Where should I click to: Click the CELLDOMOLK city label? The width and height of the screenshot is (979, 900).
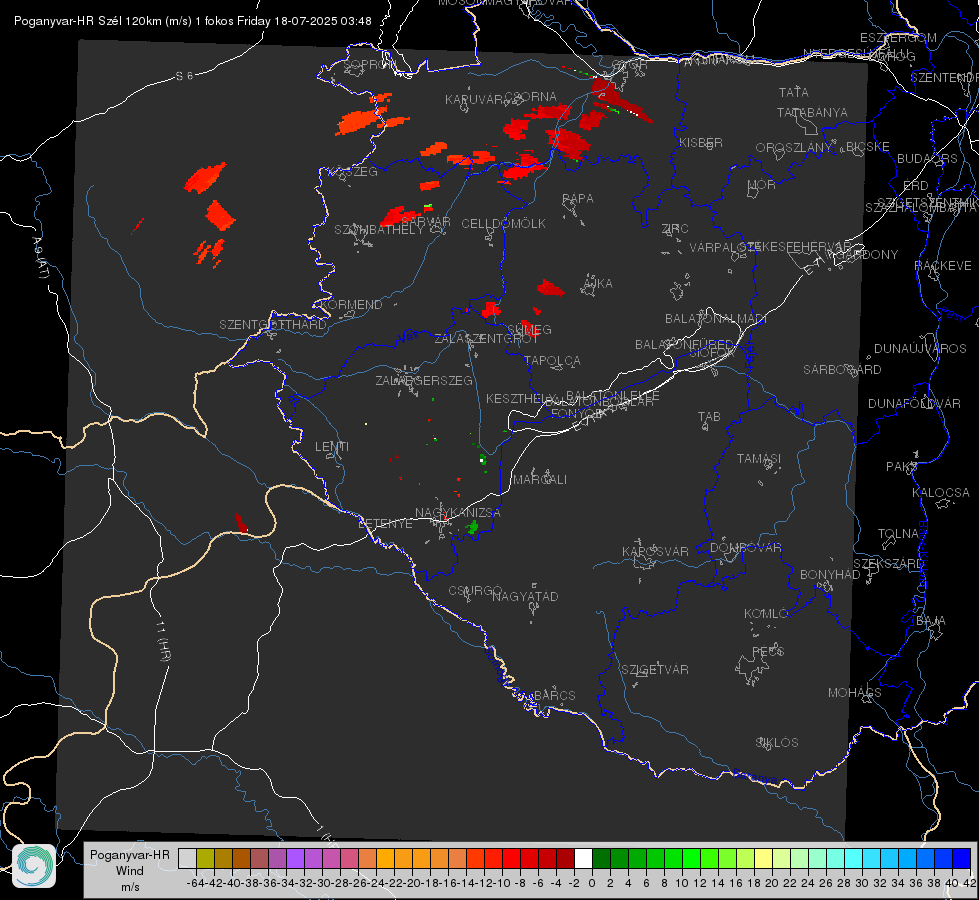pos(503,224)
